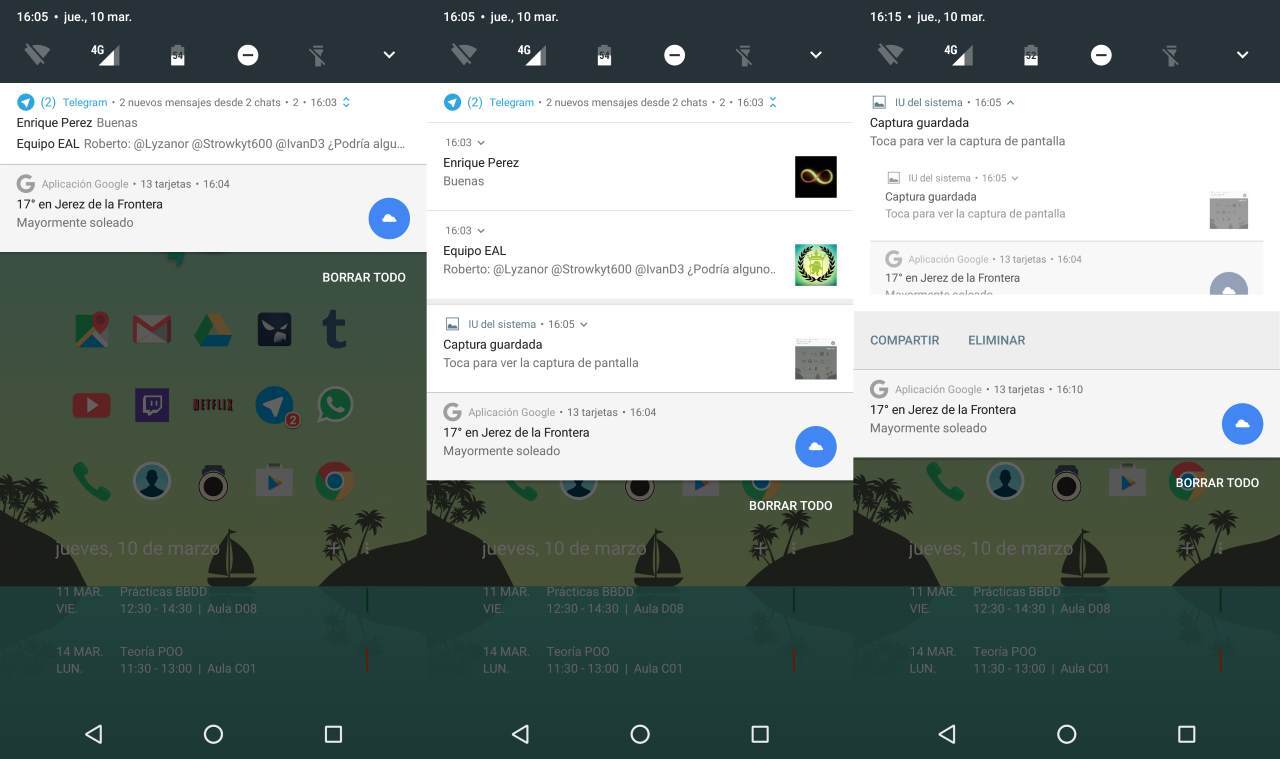This screenshot has width=1280, height=759.
Task: Tap 'Toca para ver la captura' in middle screenshot
Action: click(x=541, y=363)
